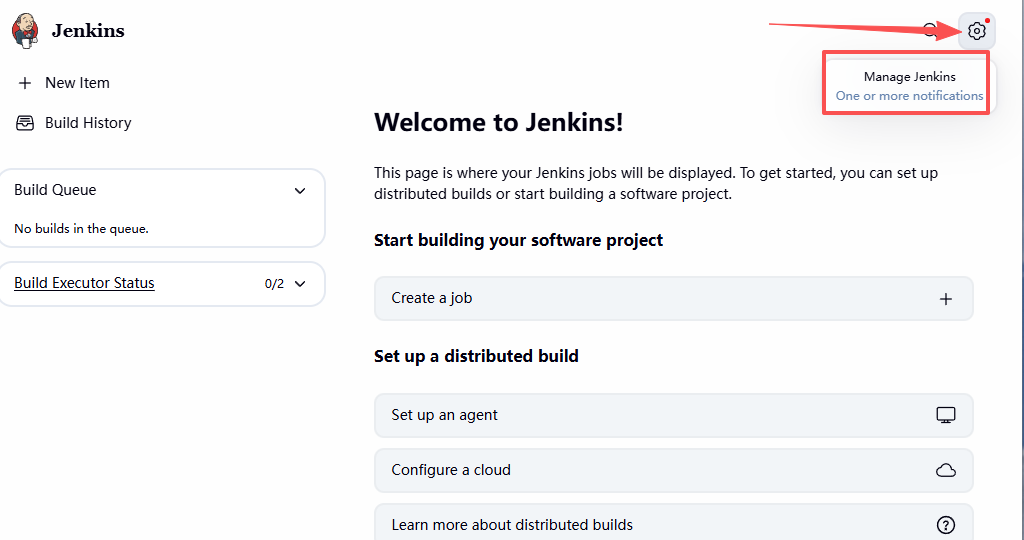
Task: Click the Manage Jenkins gear icon
Action: tap(976, 31)
